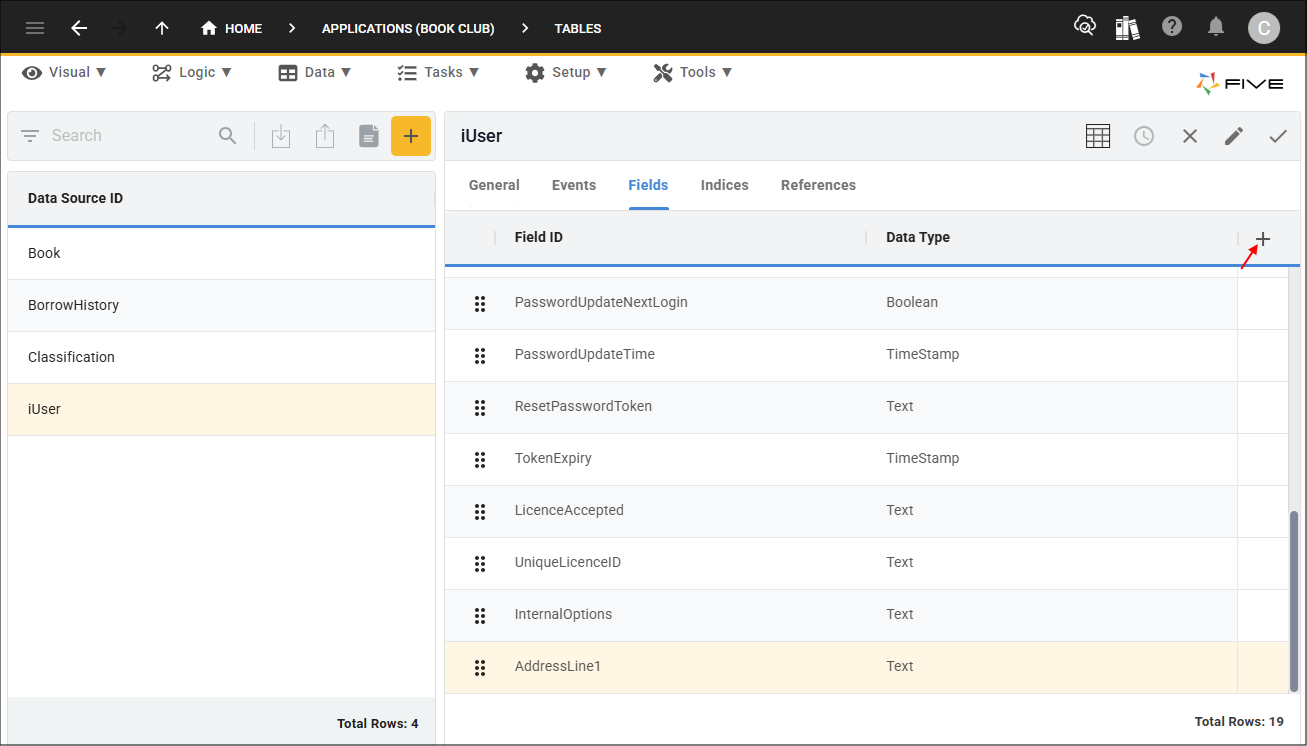Open the books library icon
This screenshot has height=746, width=1307.
click(1128, 28)
